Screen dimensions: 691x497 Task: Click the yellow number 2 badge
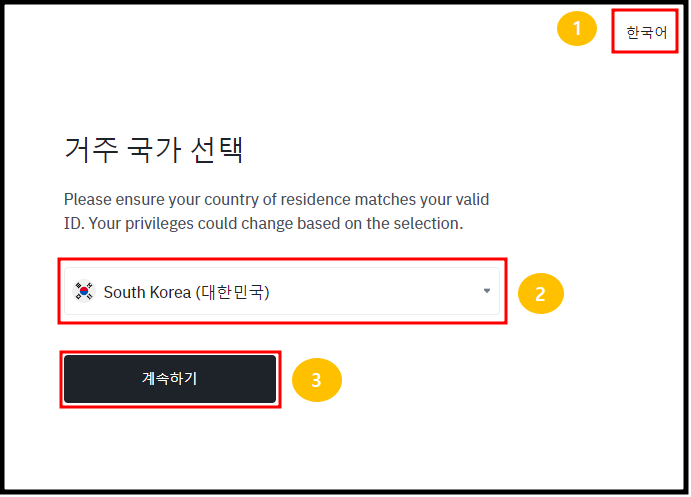(x=540, y=294)
